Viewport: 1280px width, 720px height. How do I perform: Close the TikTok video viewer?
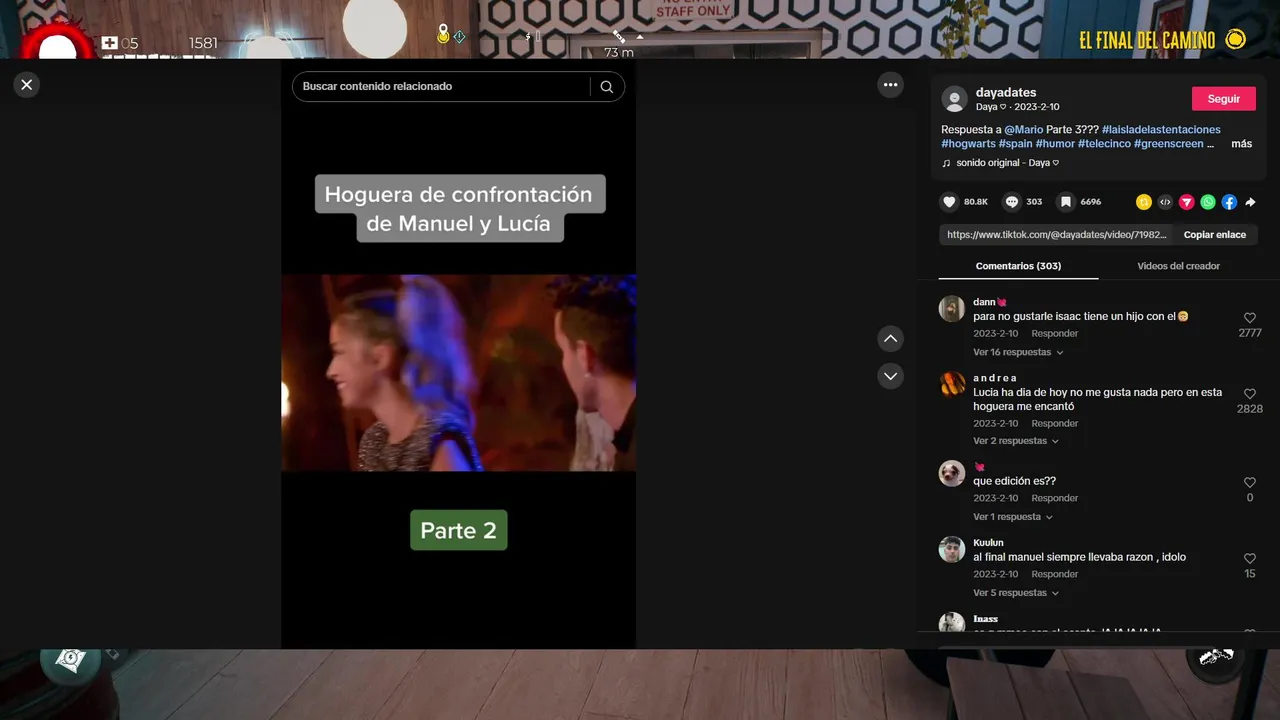27,85
